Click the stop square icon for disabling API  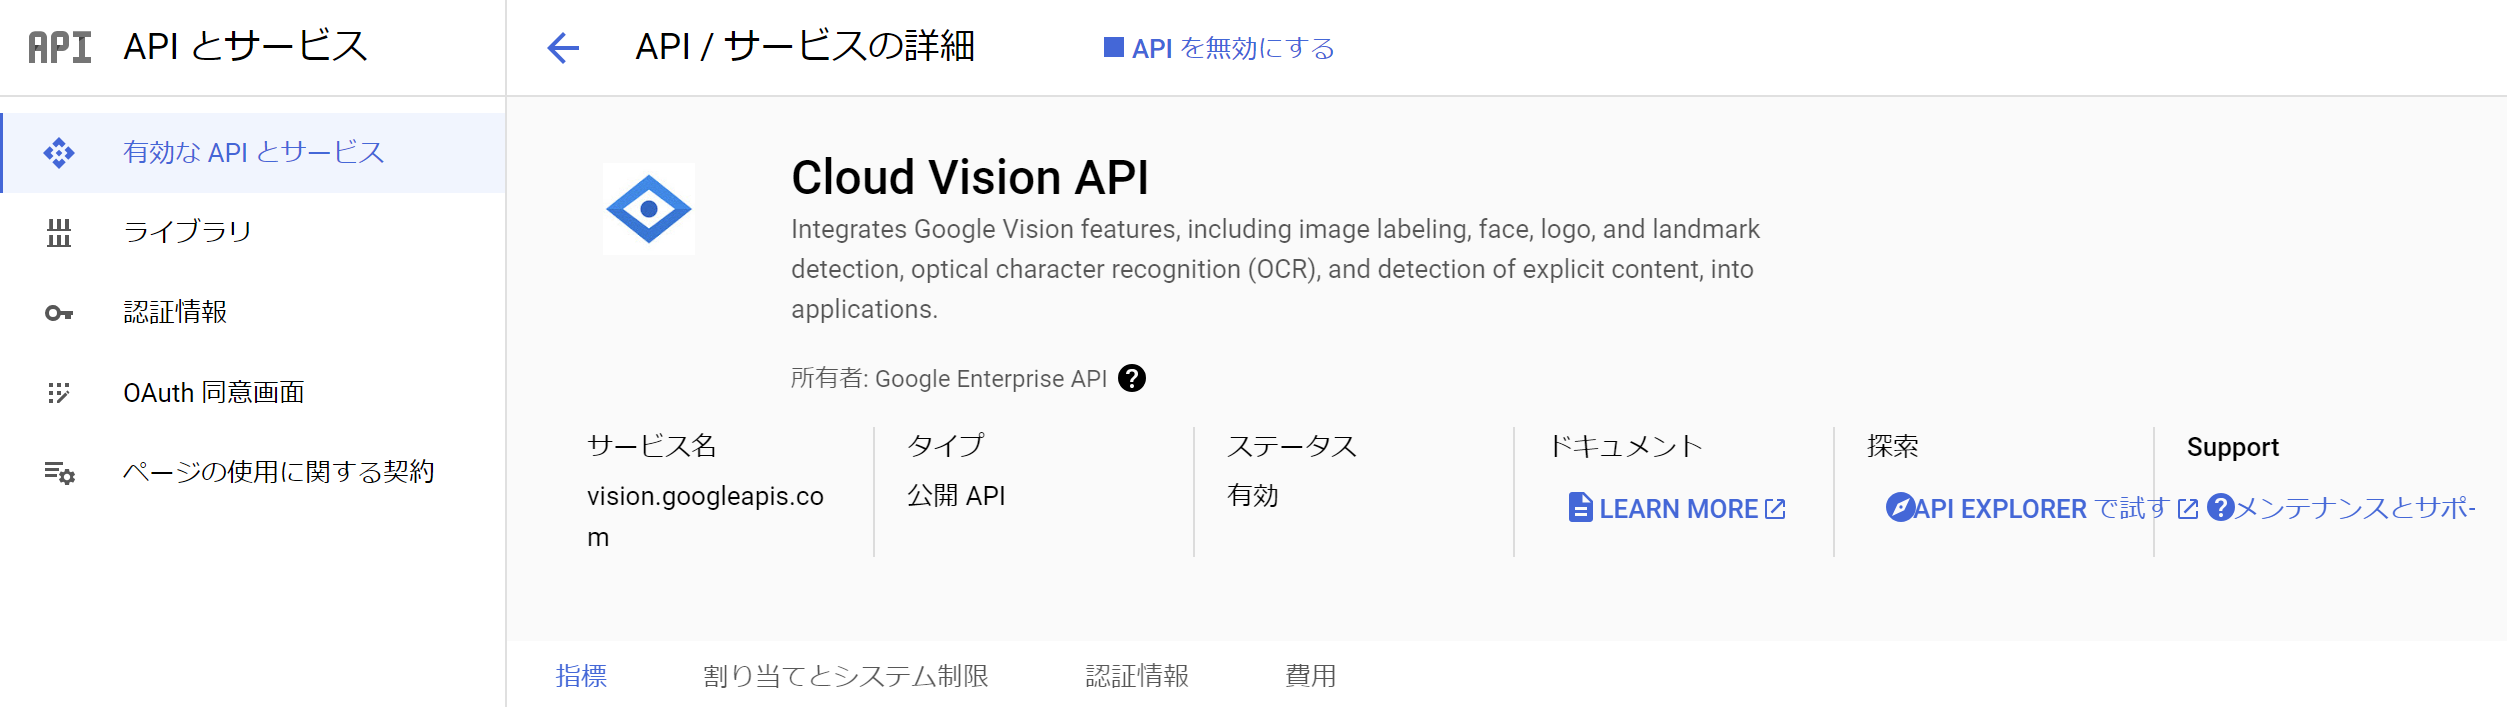tap(1113, 47)
